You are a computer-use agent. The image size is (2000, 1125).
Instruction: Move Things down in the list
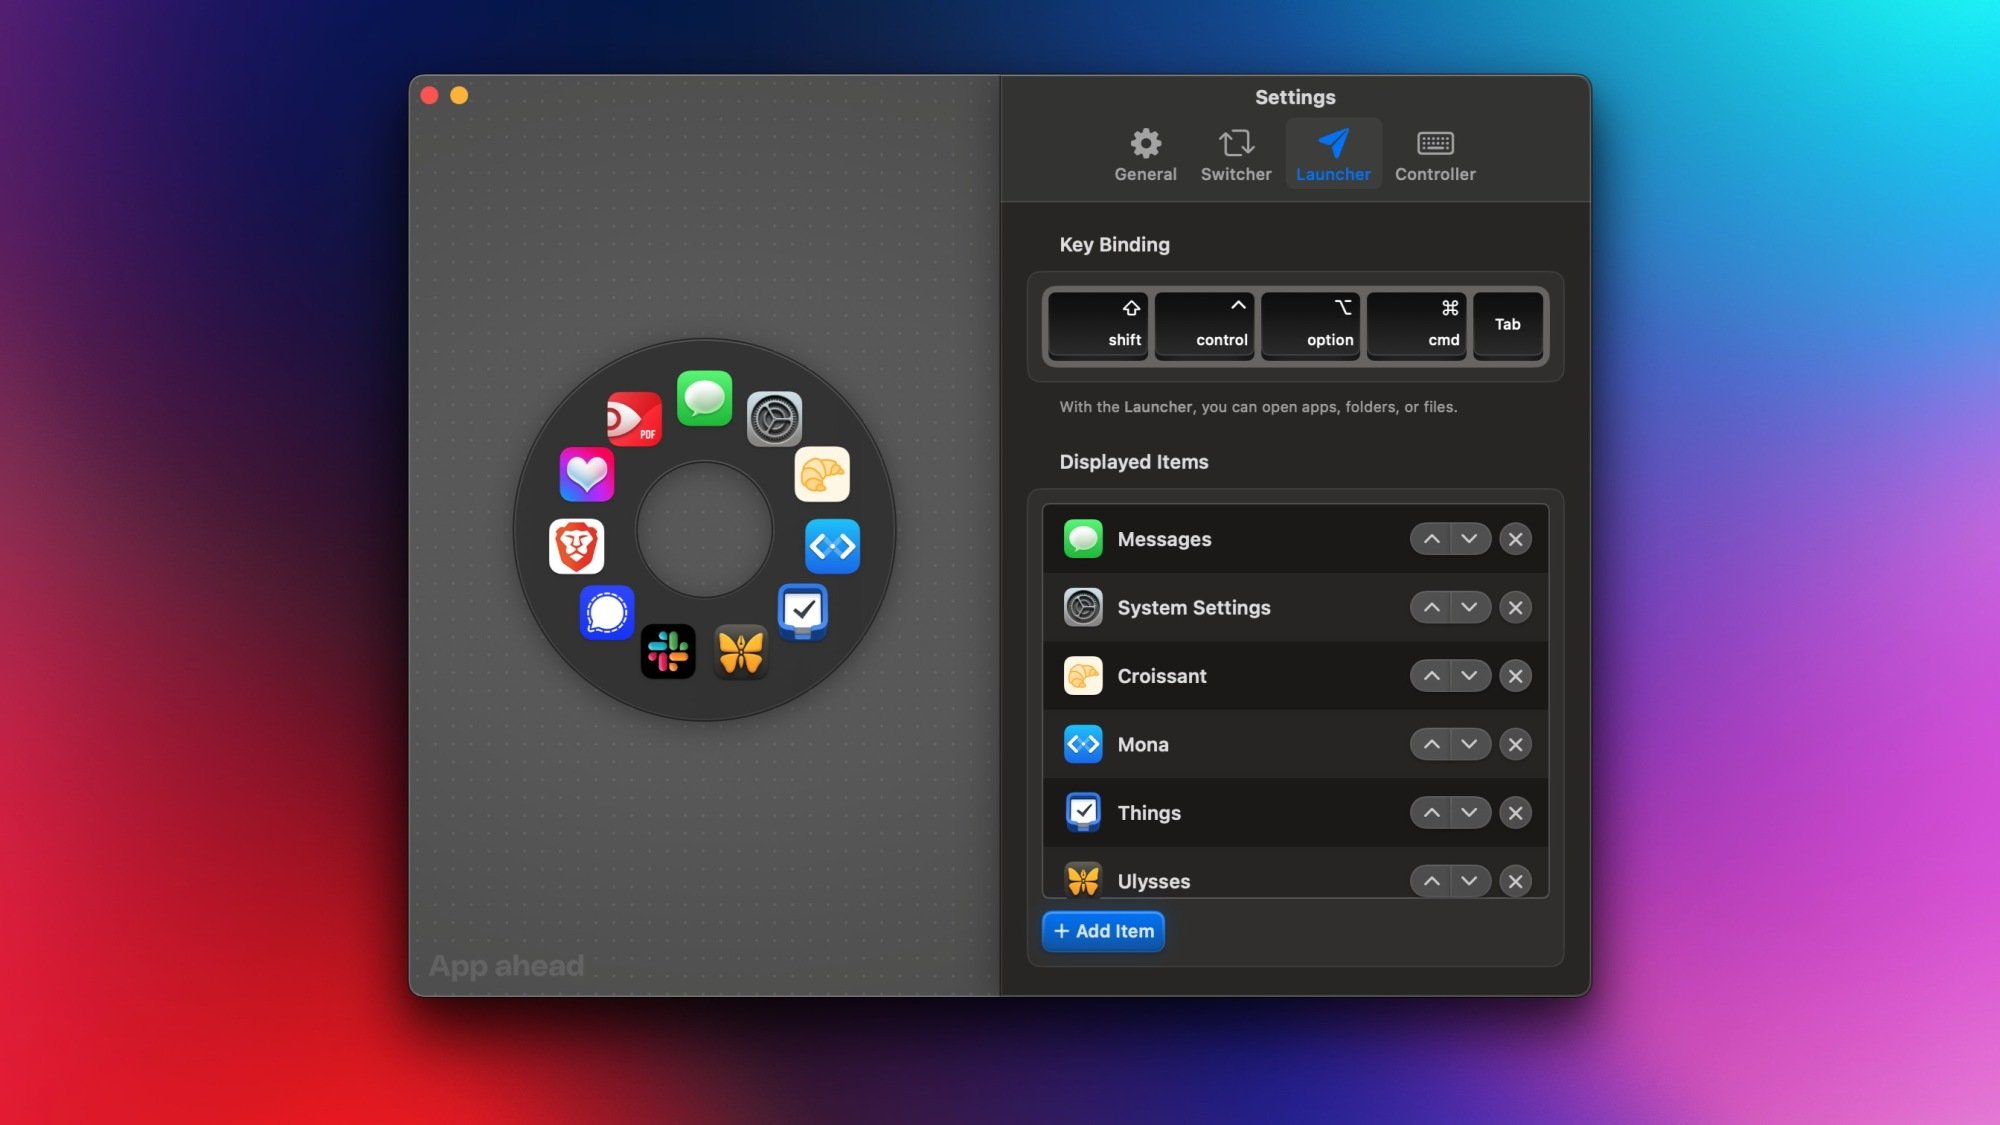[x=1469, y=812]
